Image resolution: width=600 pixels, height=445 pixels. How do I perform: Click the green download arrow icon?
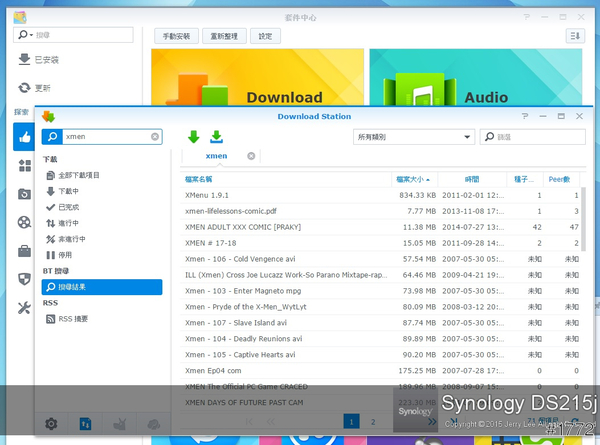point(194,137)
